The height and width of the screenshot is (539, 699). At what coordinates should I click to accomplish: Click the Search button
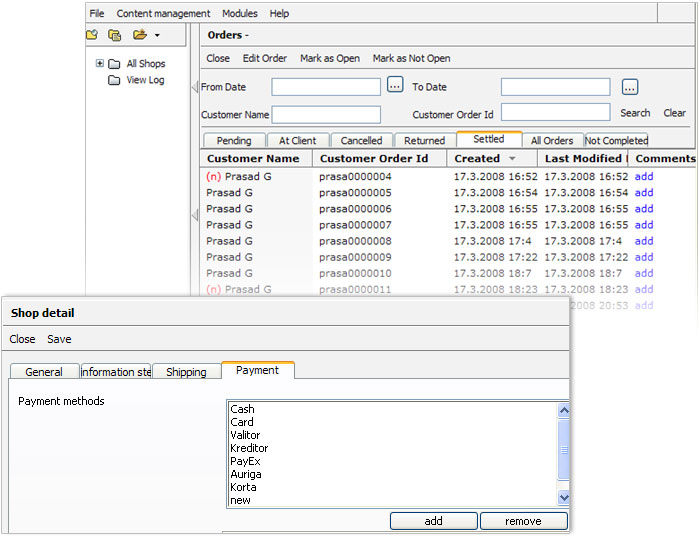(x=635, y=114)
